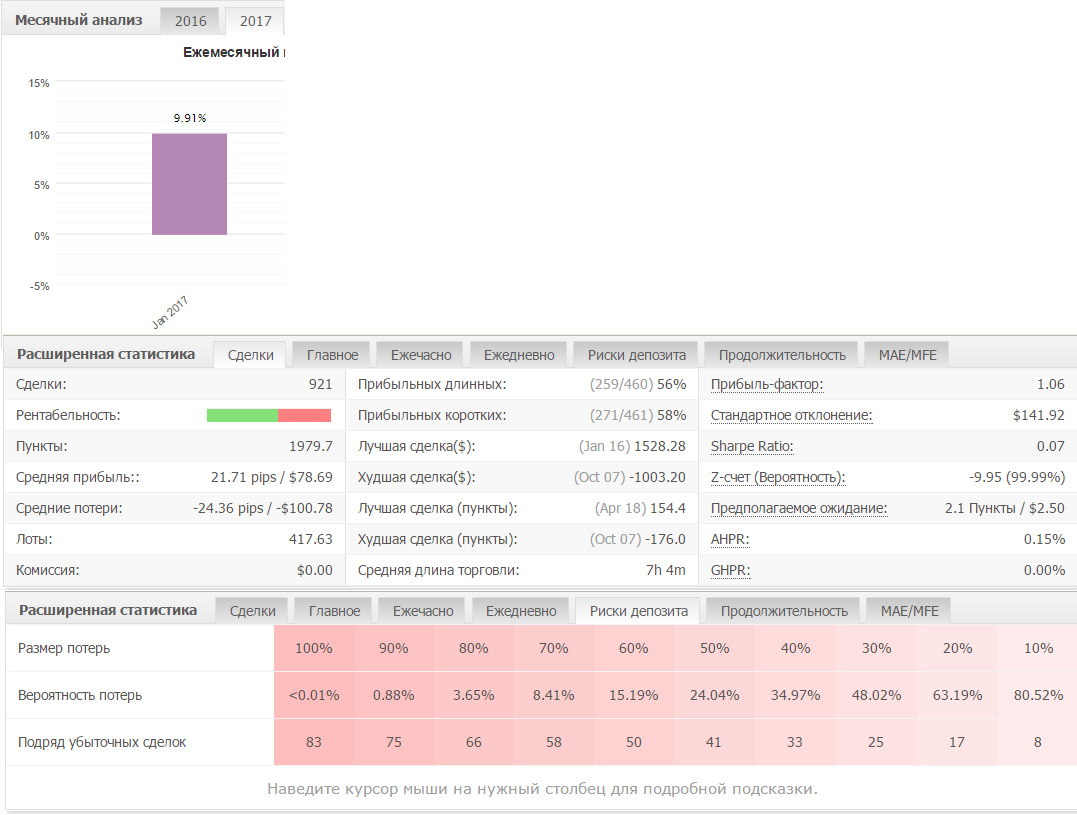Click the 83 consecutive losing trades cell
Screen dimensions: 1077x815
coord(314,742)
